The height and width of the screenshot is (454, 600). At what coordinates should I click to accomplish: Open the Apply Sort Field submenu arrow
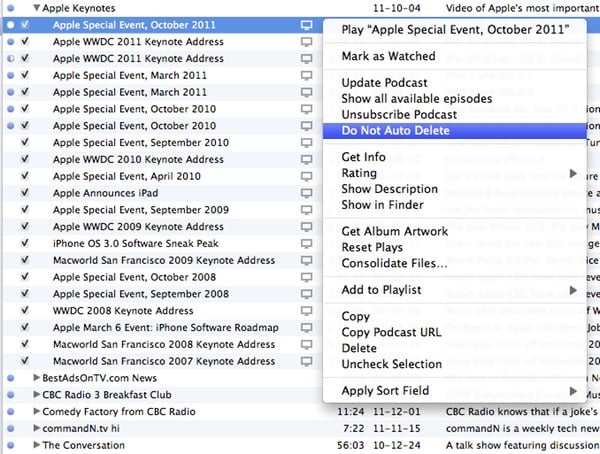click(573, 391)
